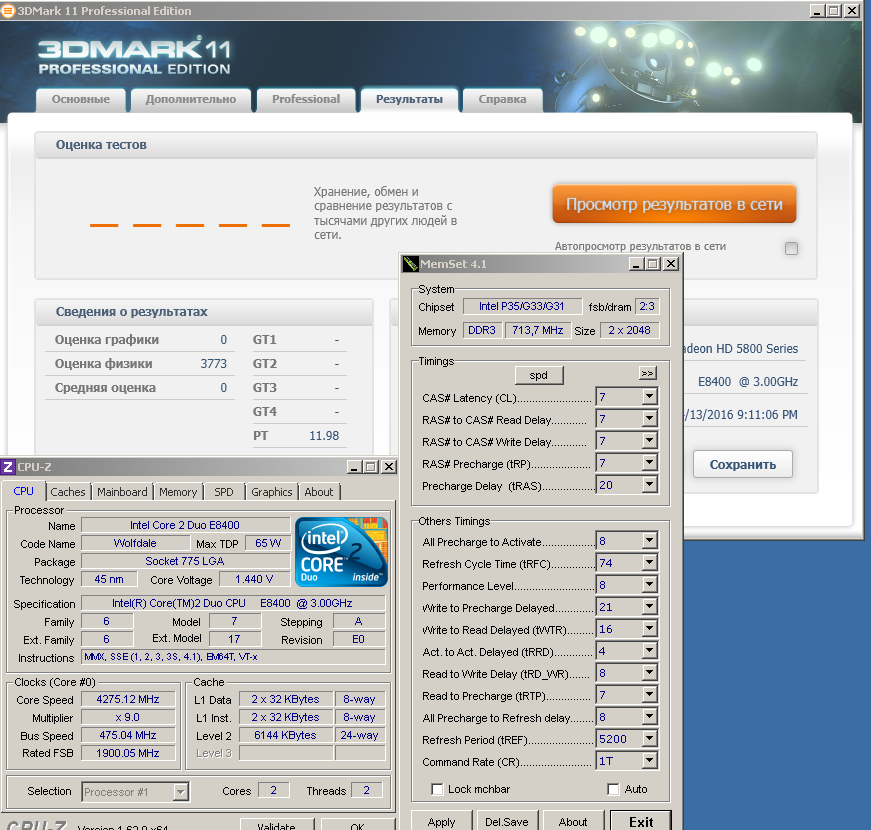Switch to the SPD tab in CPU-Z
The width and height of the screenshot is (871, 830).
224,492
